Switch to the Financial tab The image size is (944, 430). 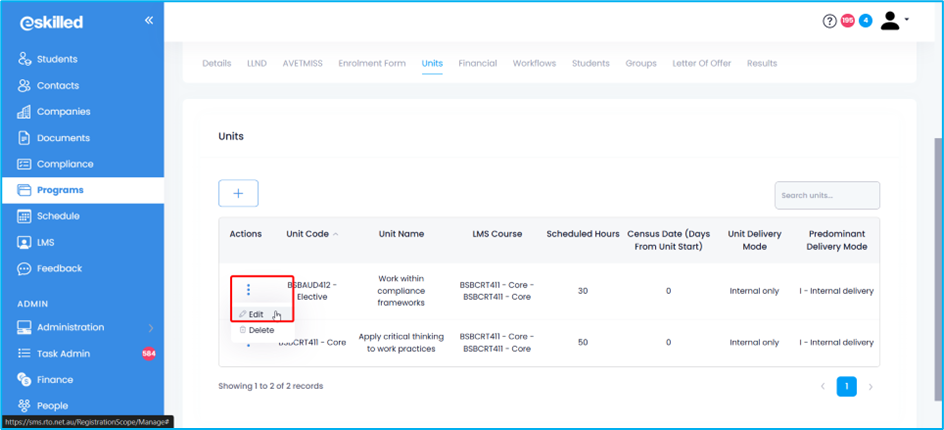pyautogui.click(x=477, y=63)
